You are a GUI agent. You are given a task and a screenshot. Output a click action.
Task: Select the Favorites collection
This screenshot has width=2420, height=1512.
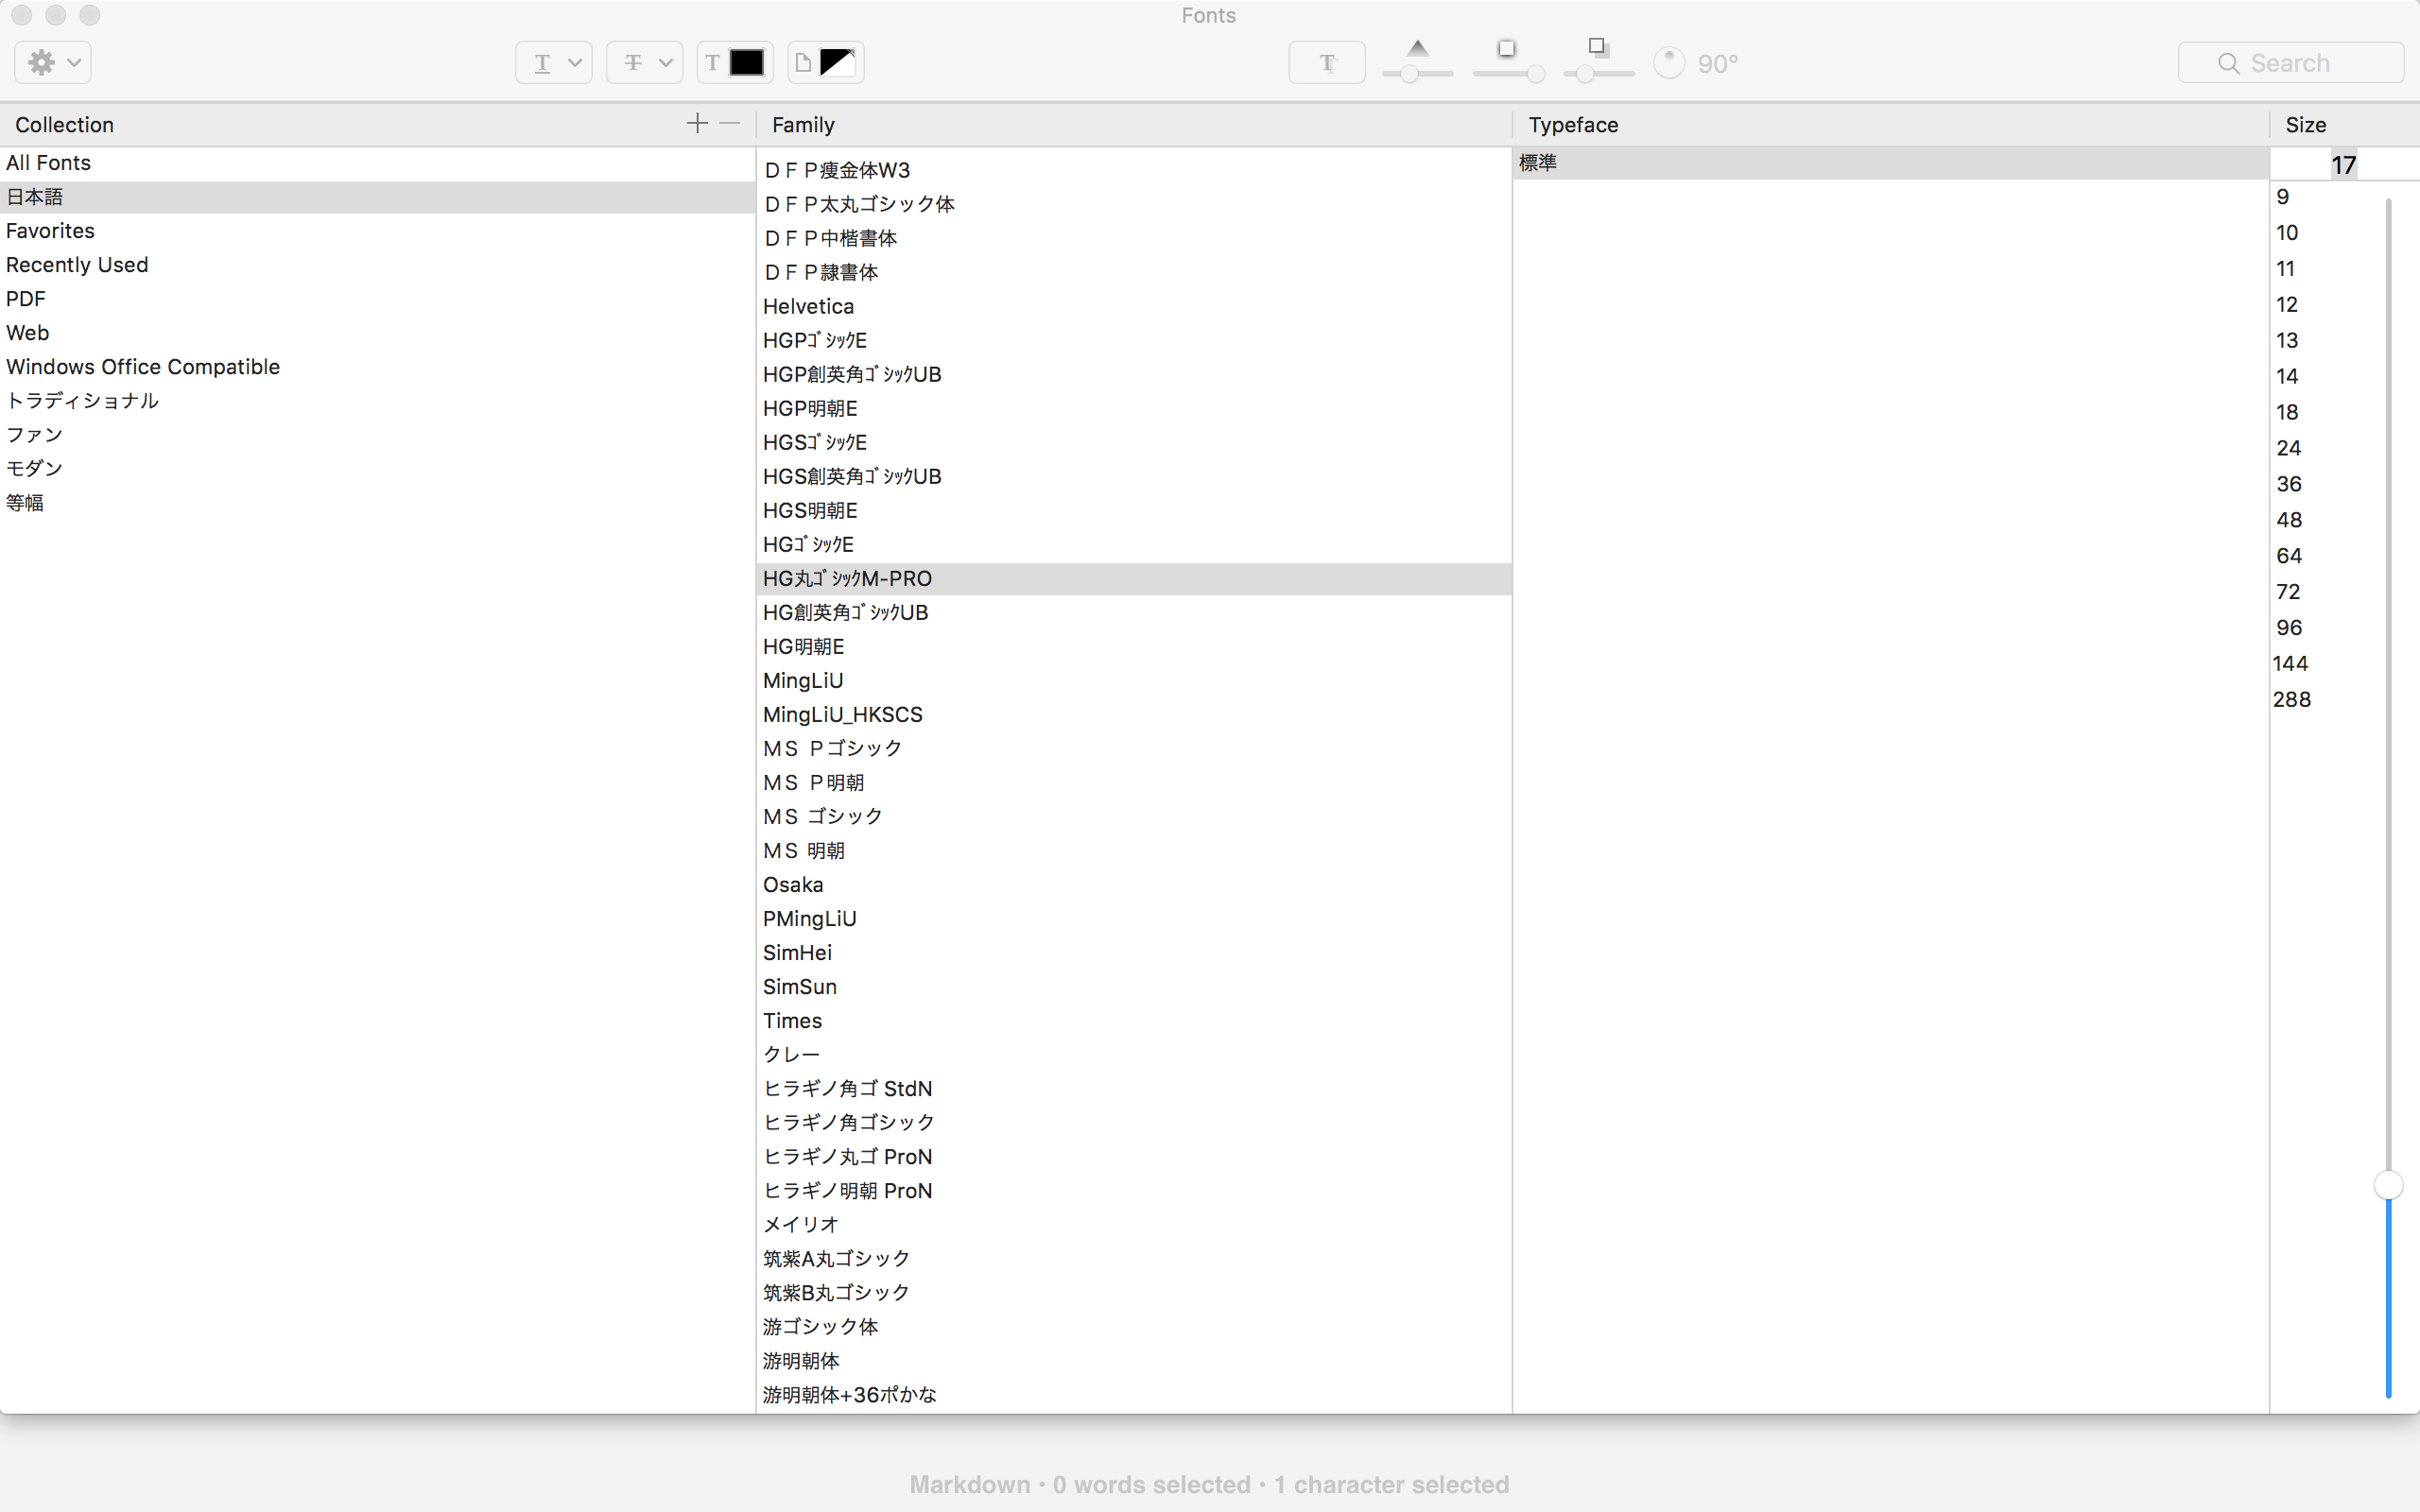click(x=50, y=231)
